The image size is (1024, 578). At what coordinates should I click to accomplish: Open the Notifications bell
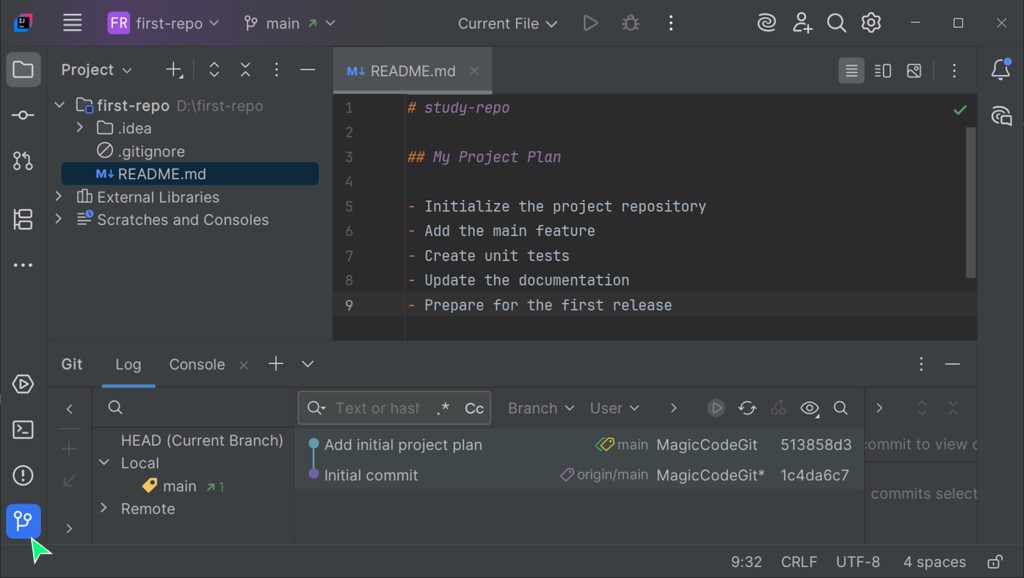click(1000, 69)
